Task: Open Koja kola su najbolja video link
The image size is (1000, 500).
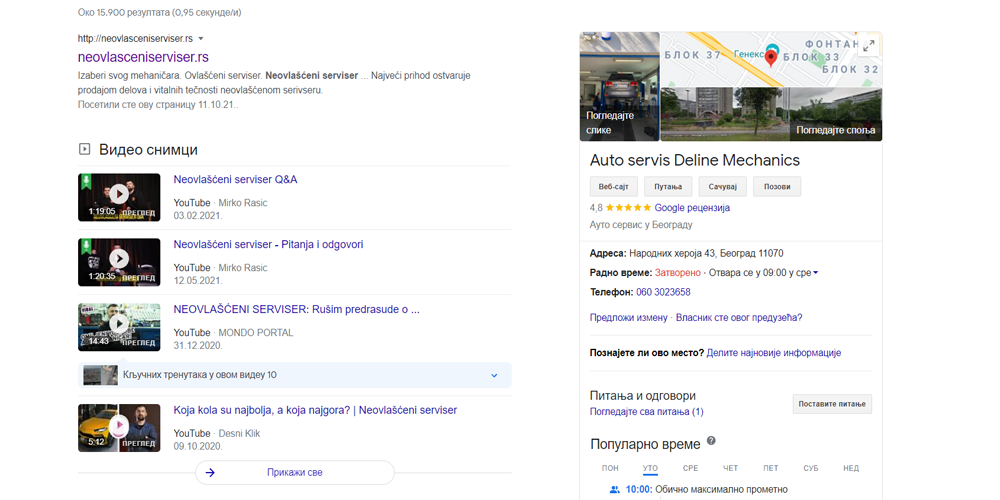Action: [315, 410]
